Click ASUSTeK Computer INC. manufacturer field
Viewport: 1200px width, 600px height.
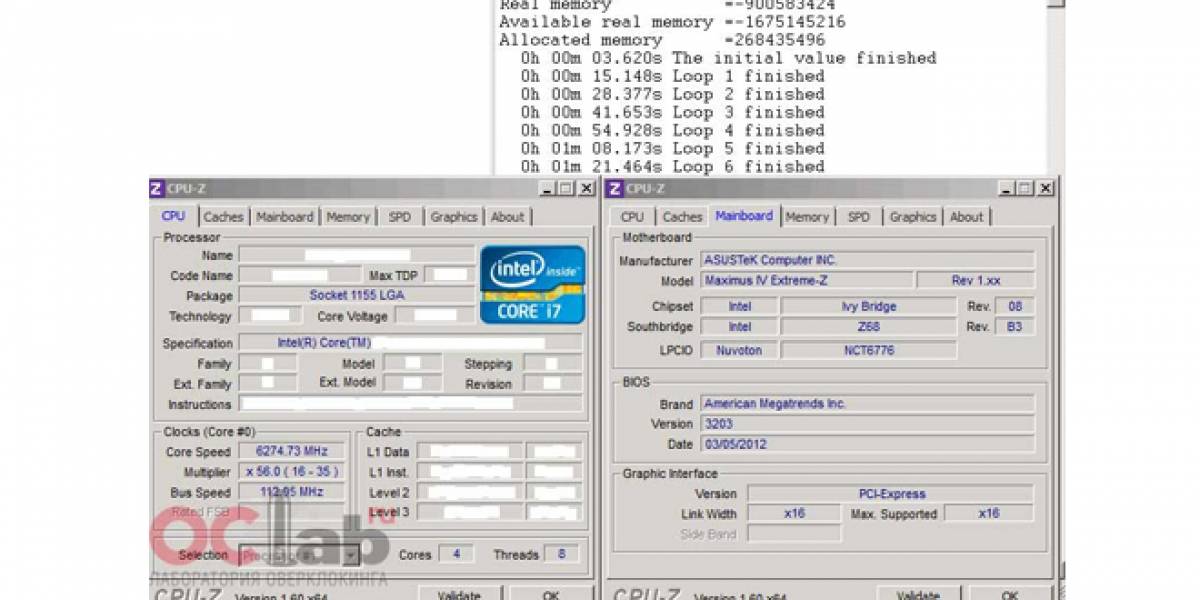click(x=867, y=260)
